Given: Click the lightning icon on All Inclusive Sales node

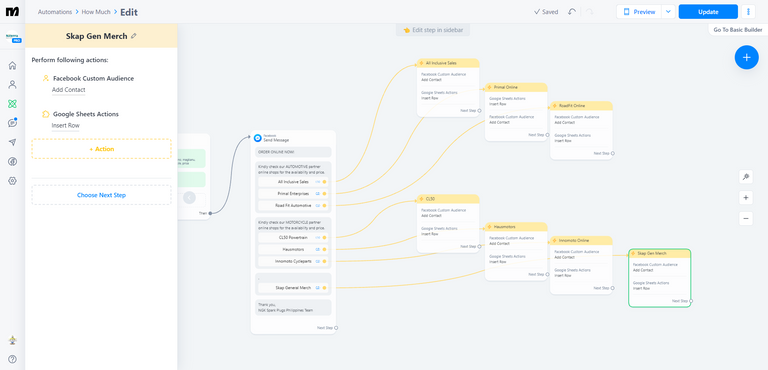Looking at the screenshot, I should [x=421, y=63].
